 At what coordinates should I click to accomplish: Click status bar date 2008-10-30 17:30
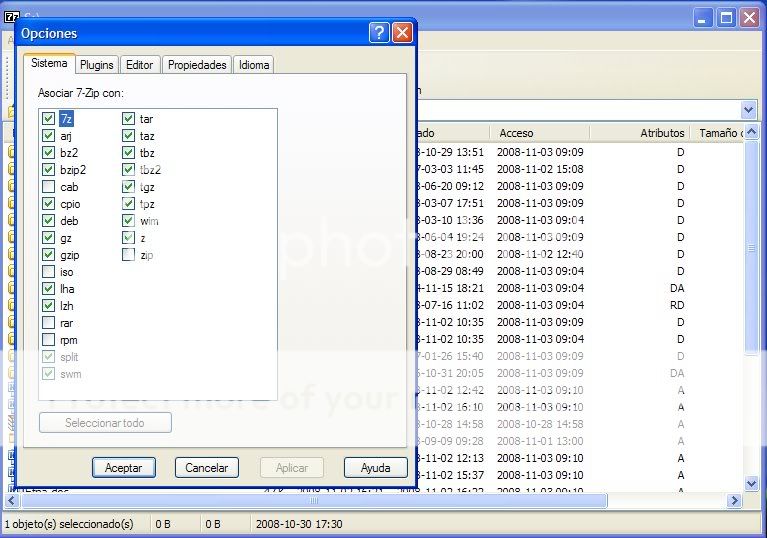pyautogui.click(x=299, y=524)
